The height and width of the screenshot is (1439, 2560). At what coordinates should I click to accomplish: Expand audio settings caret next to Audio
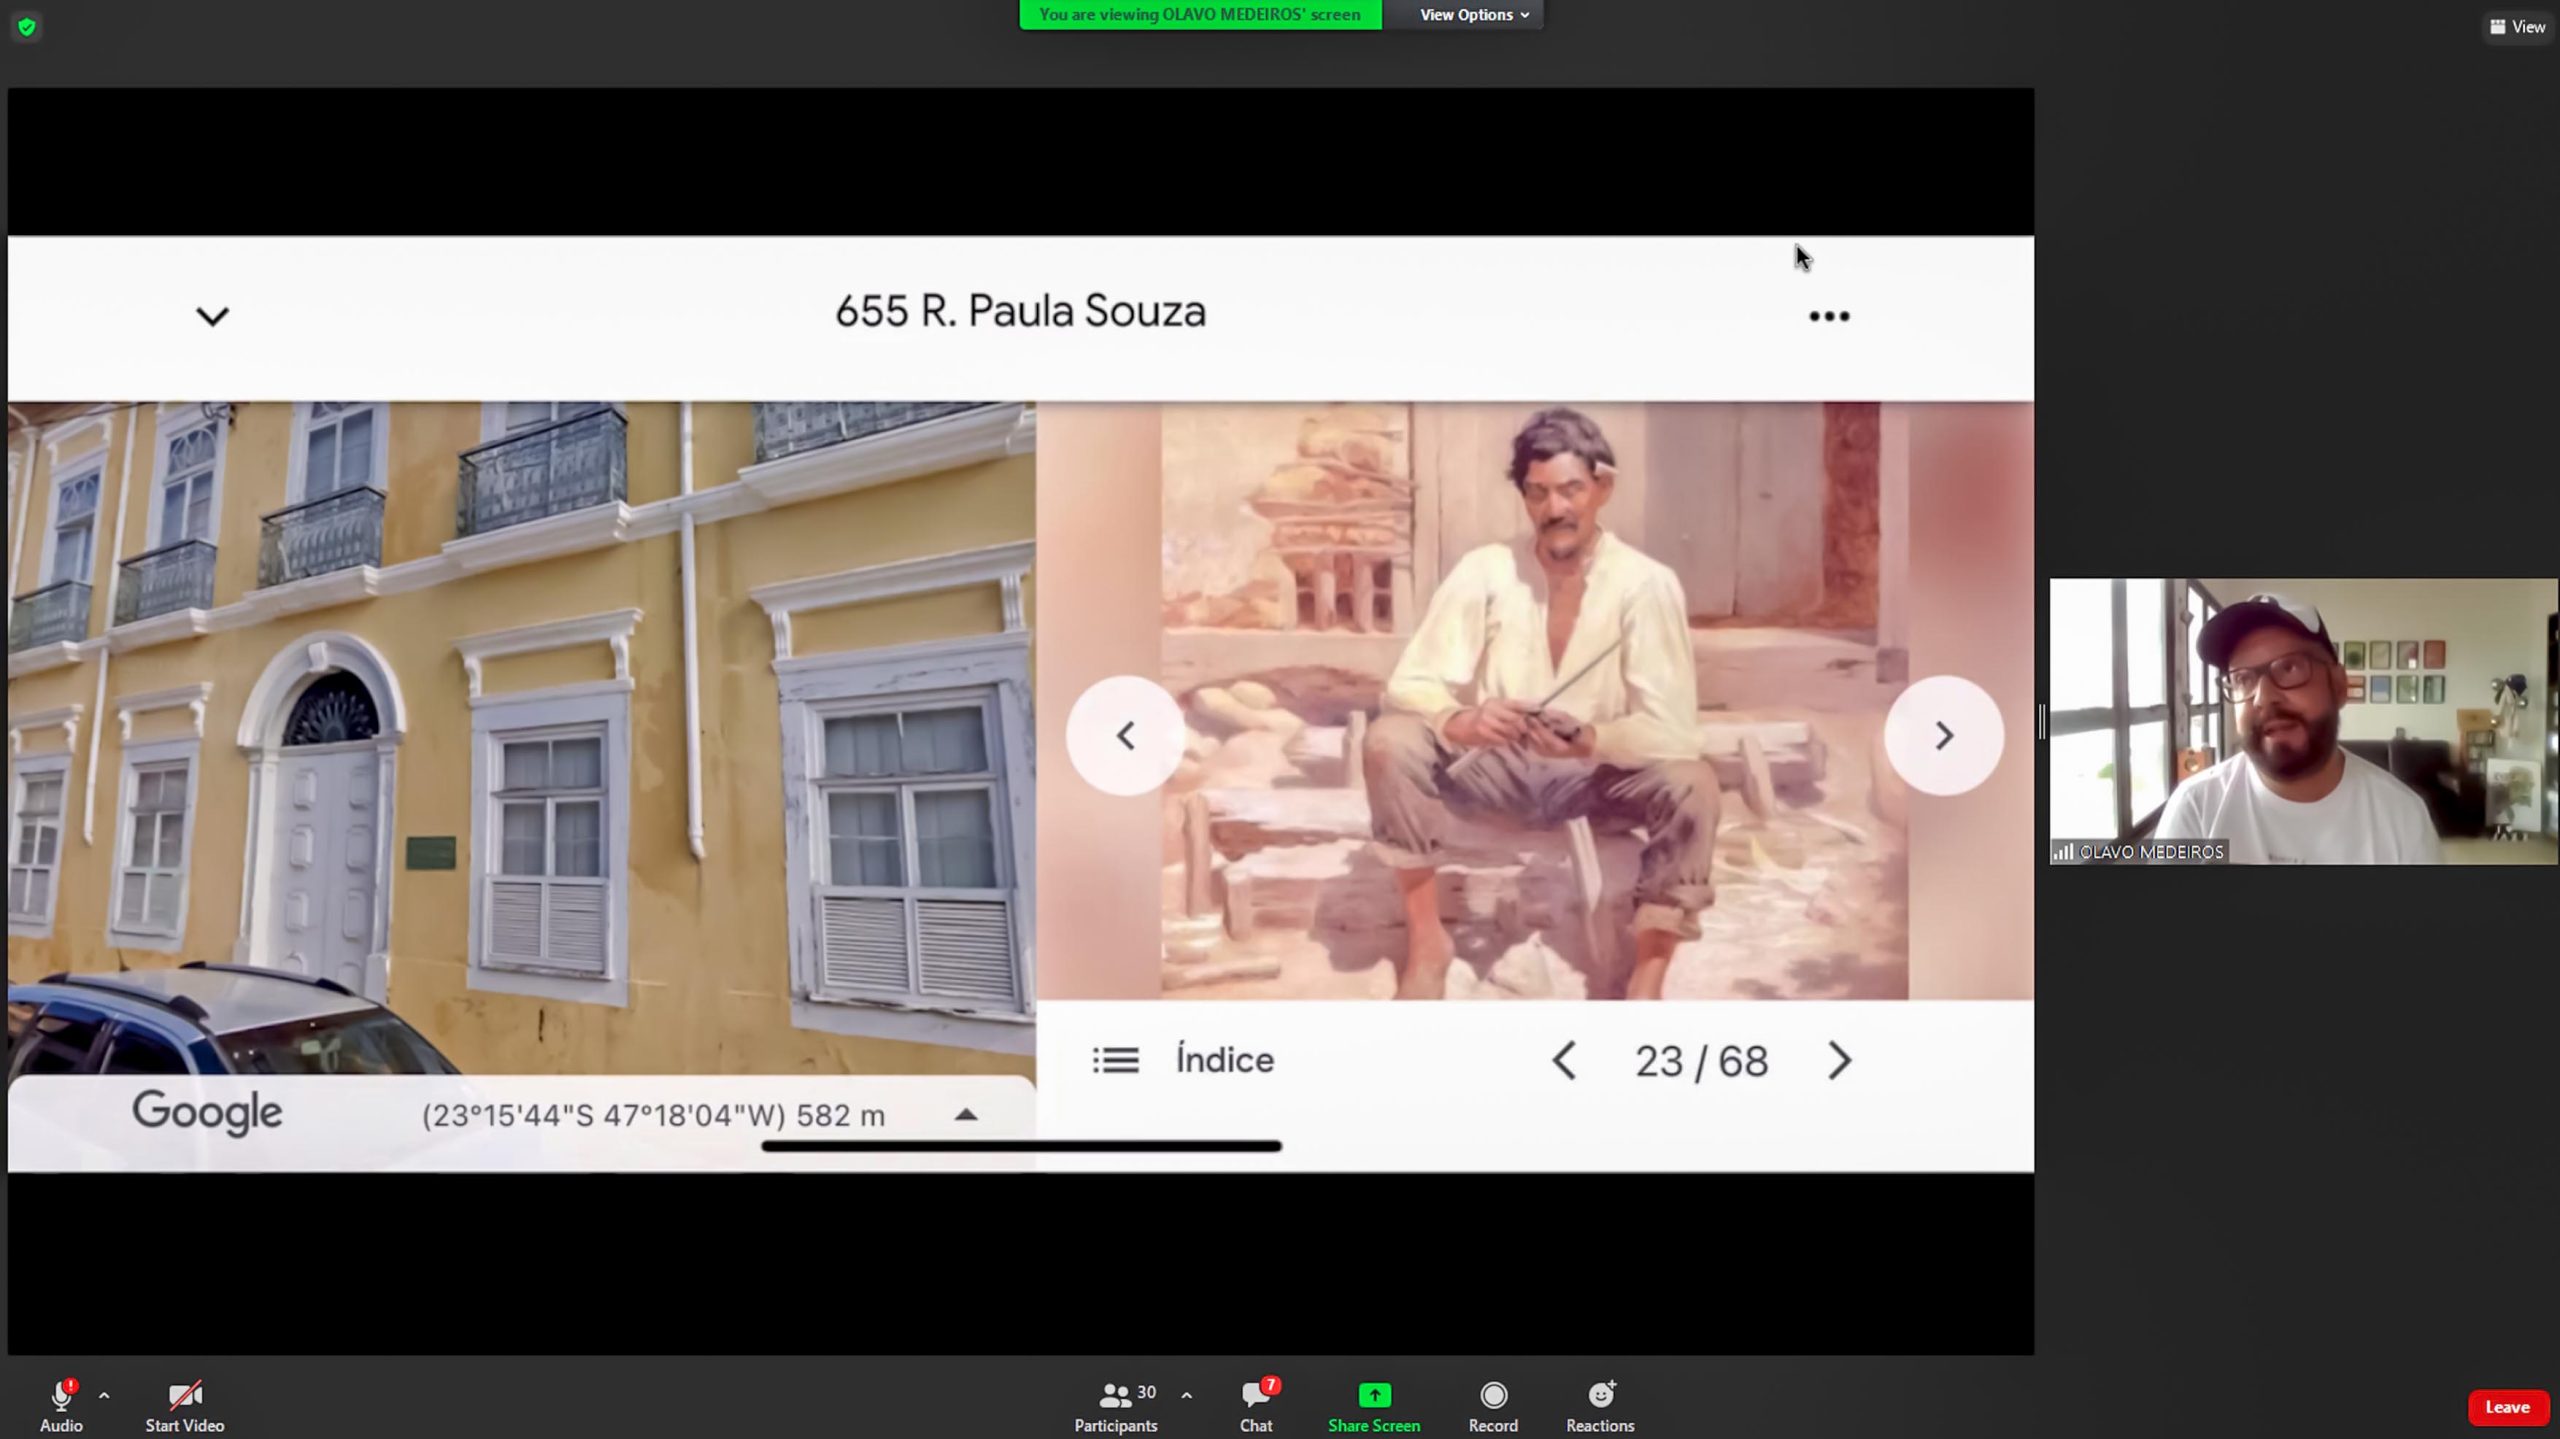click(104, 1395)
